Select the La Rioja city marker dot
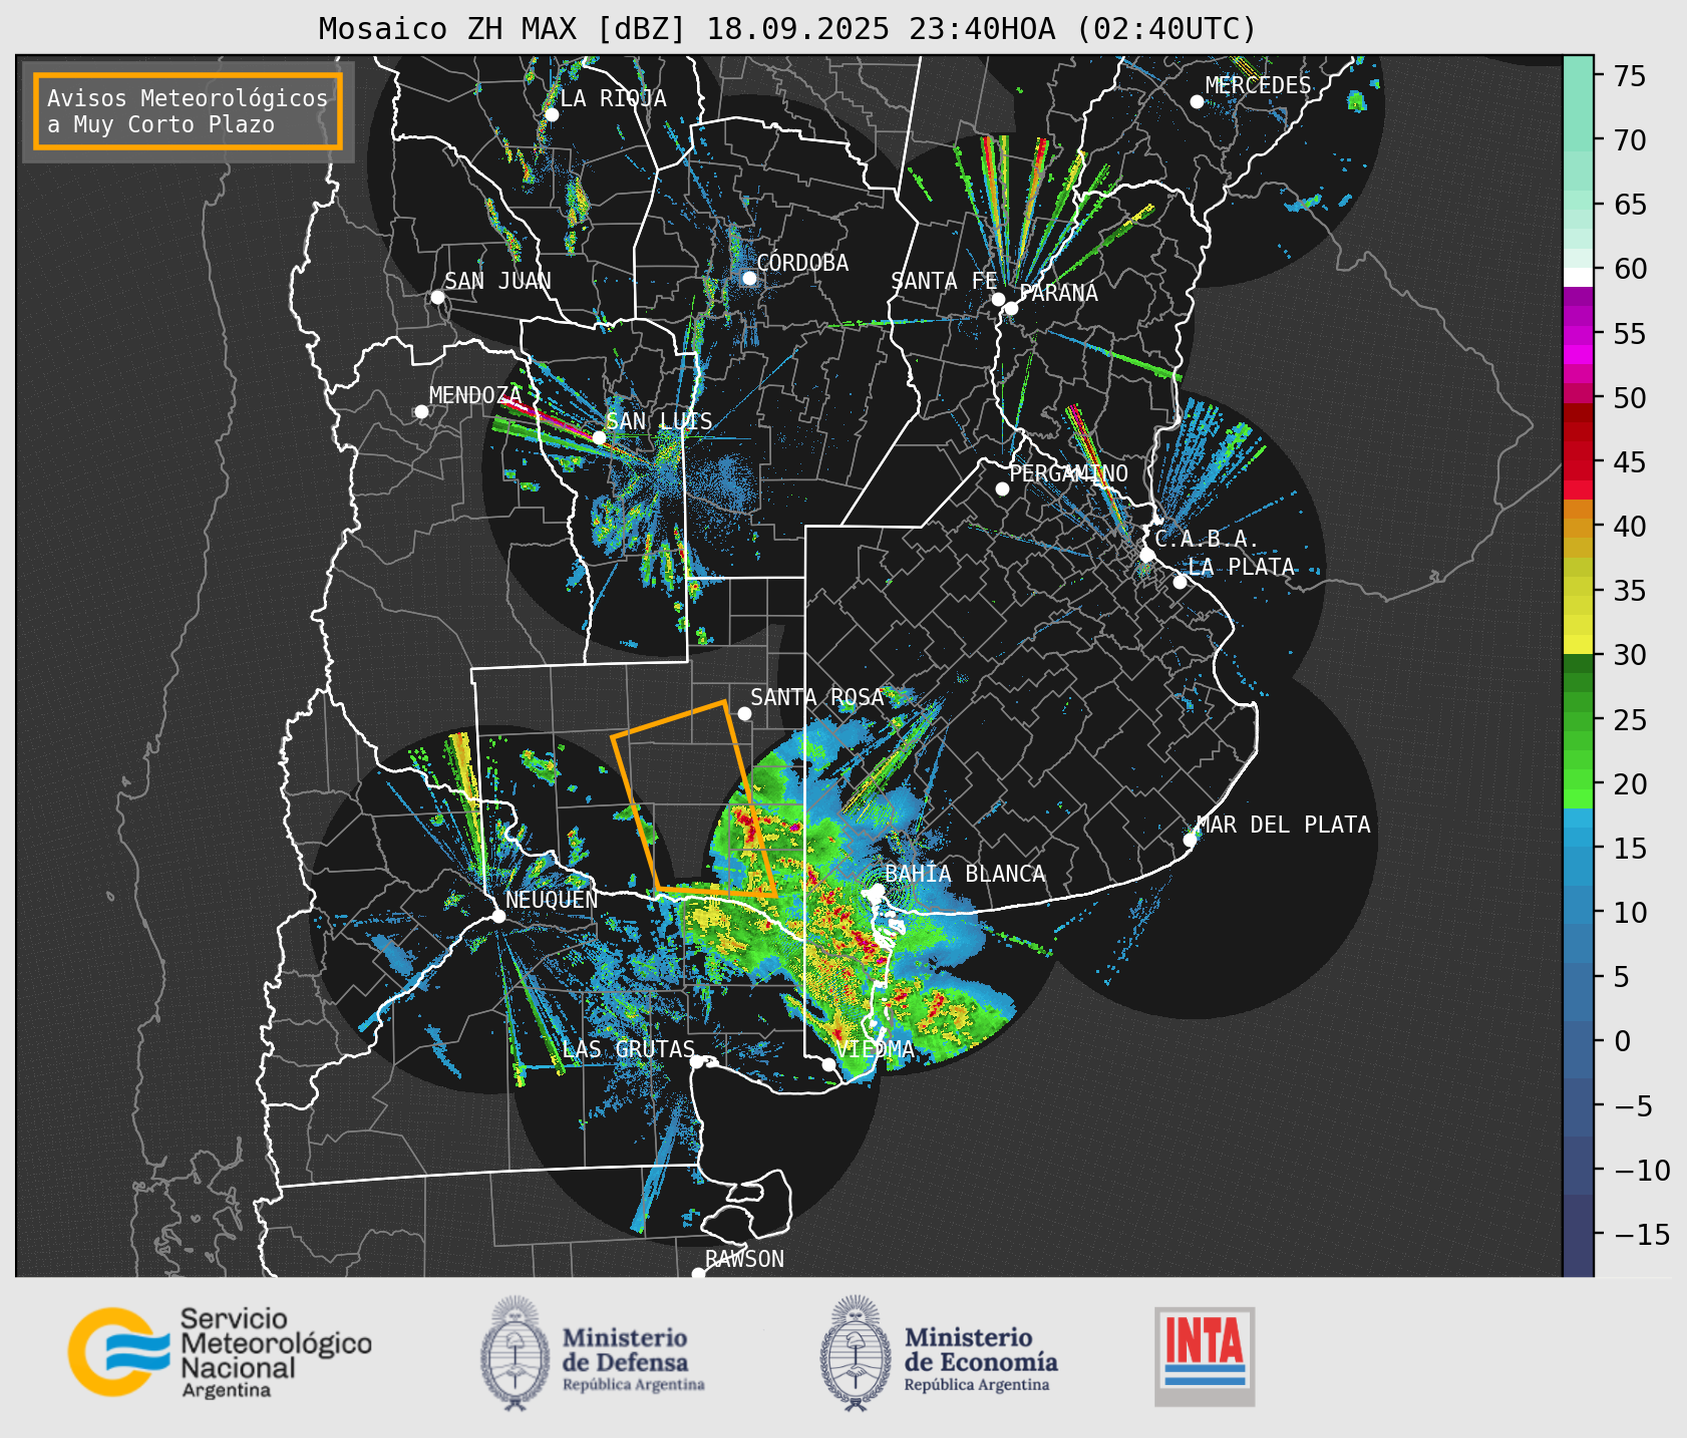 point(551,115)
